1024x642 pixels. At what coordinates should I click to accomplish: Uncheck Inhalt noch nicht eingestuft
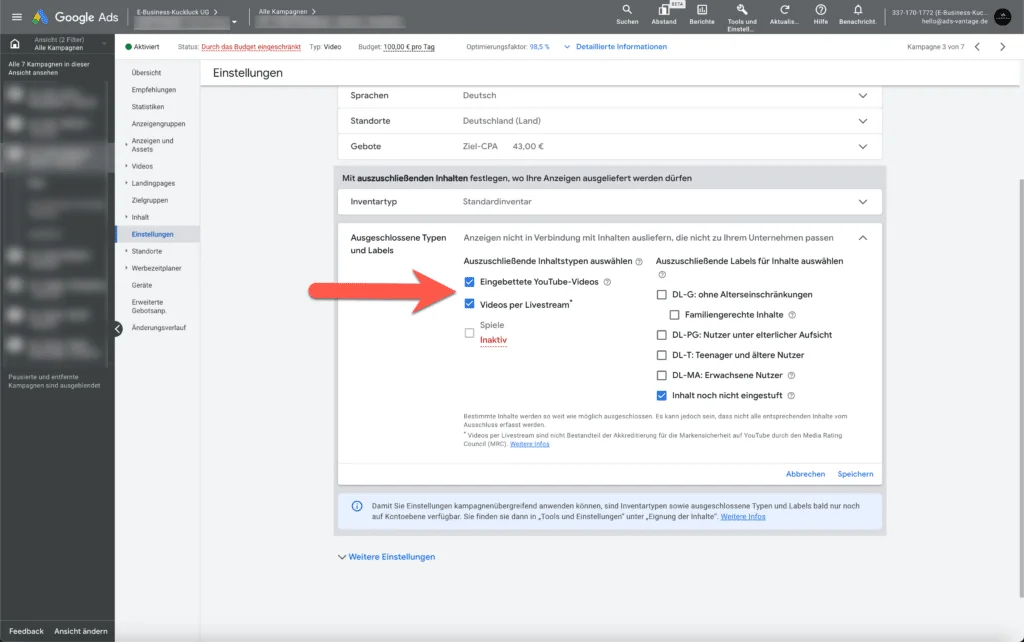click(662, 396)
